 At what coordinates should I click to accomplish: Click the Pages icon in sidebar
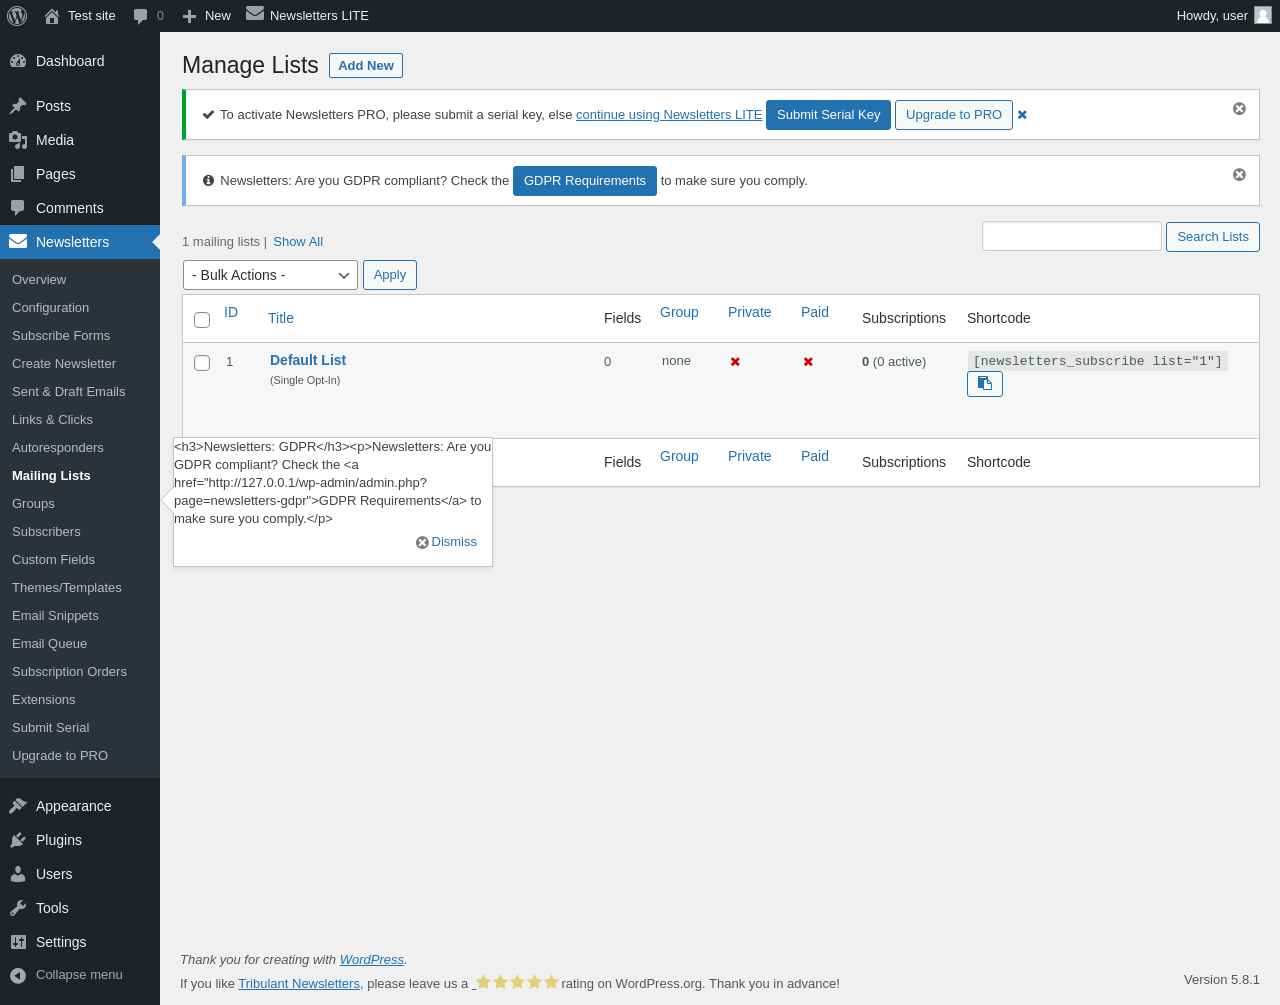coord(18,174)
